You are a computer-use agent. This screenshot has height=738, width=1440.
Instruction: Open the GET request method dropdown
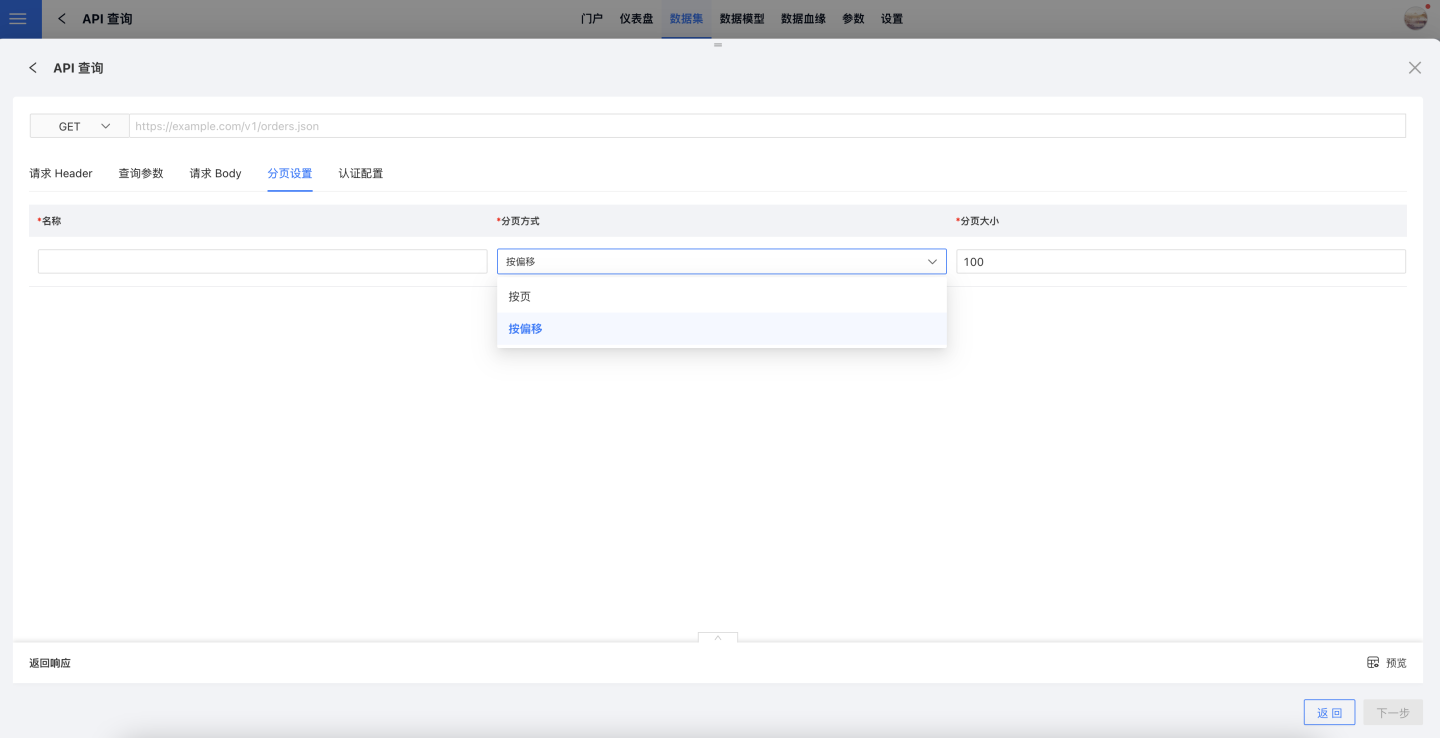[80, 126]
